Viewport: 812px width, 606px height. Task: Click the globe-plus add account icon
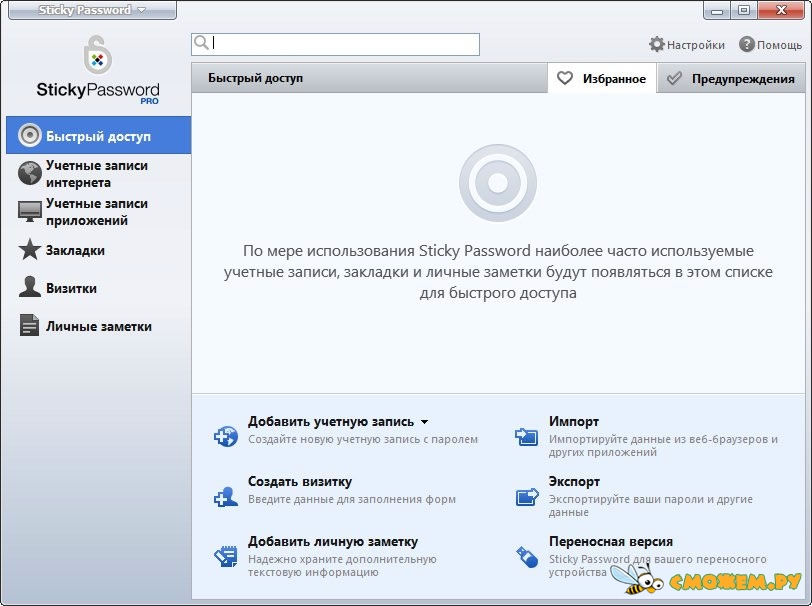click(x=226, y=436)
